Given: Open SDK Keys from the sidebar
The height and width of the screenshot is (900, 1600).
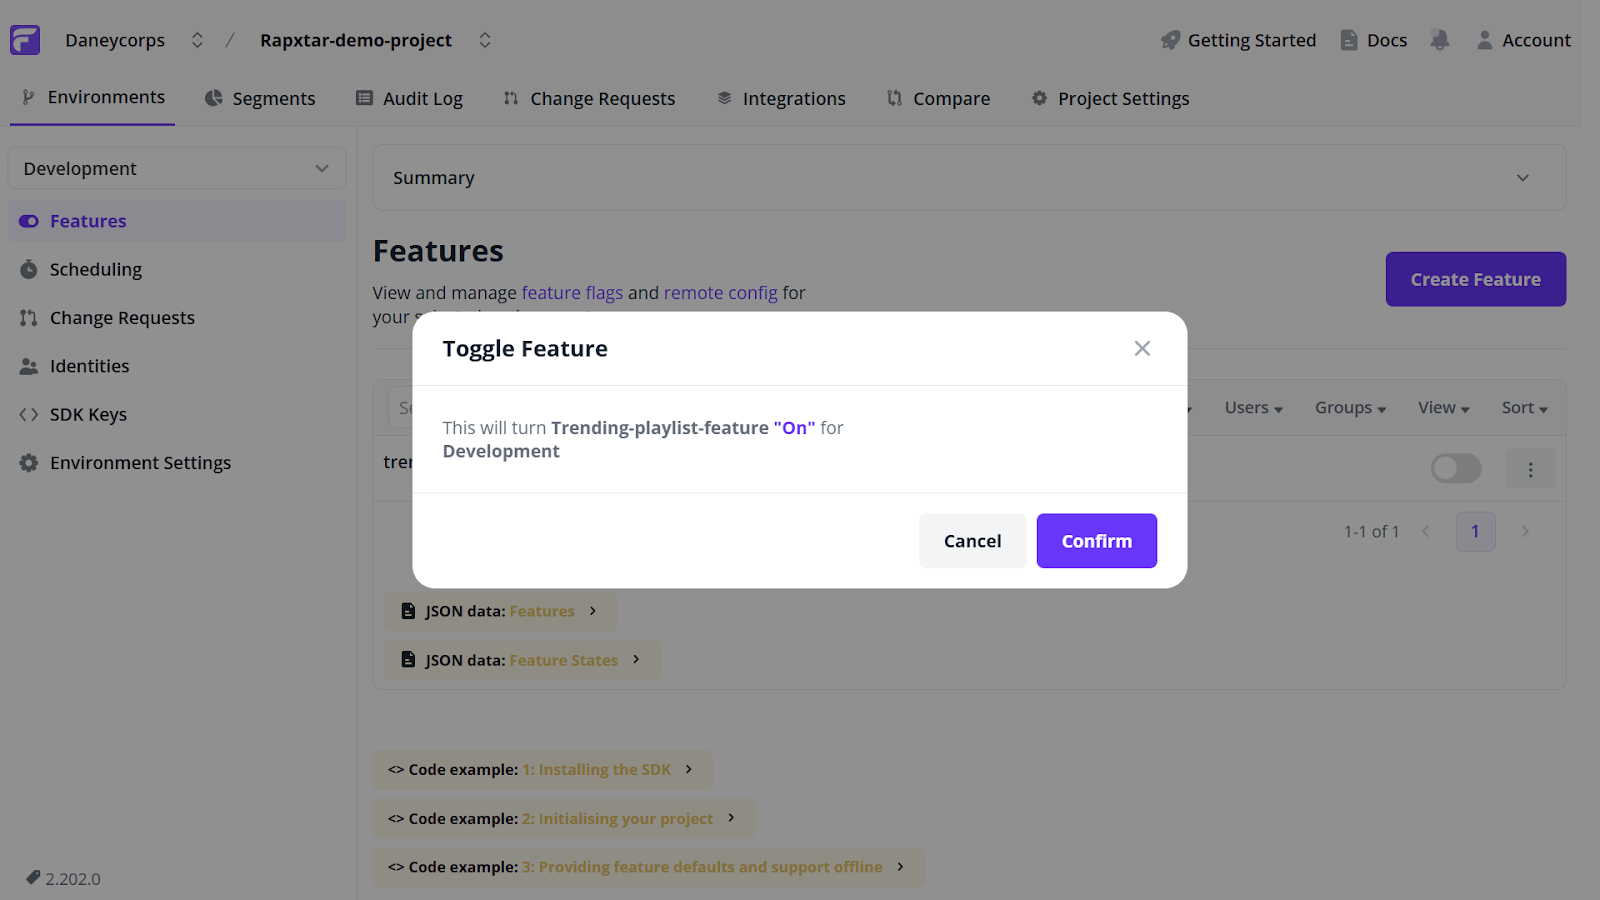Looking at the screenshot, I should (x=88, y=414).
